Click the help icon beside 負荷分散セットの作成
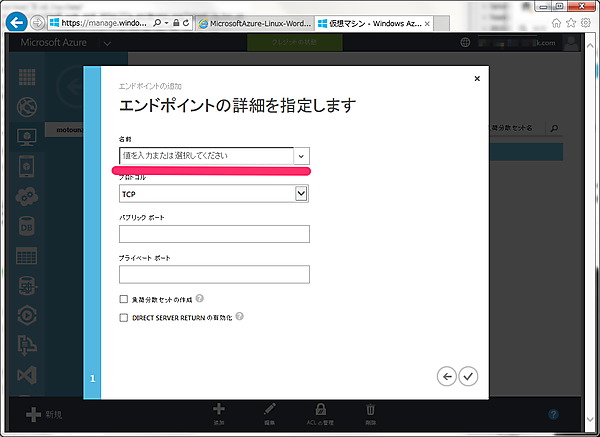 click(200, 298)
